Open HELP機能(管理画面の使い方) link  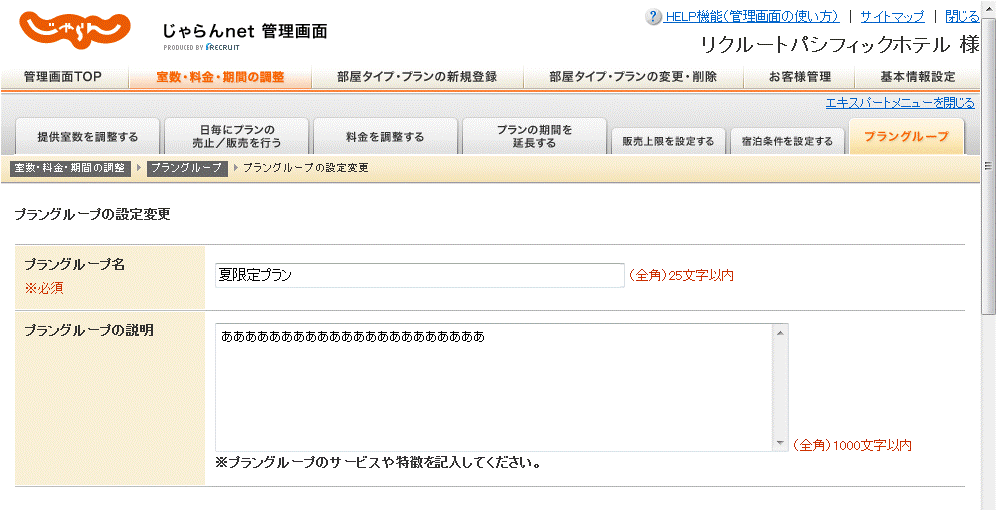click(752, 17)
